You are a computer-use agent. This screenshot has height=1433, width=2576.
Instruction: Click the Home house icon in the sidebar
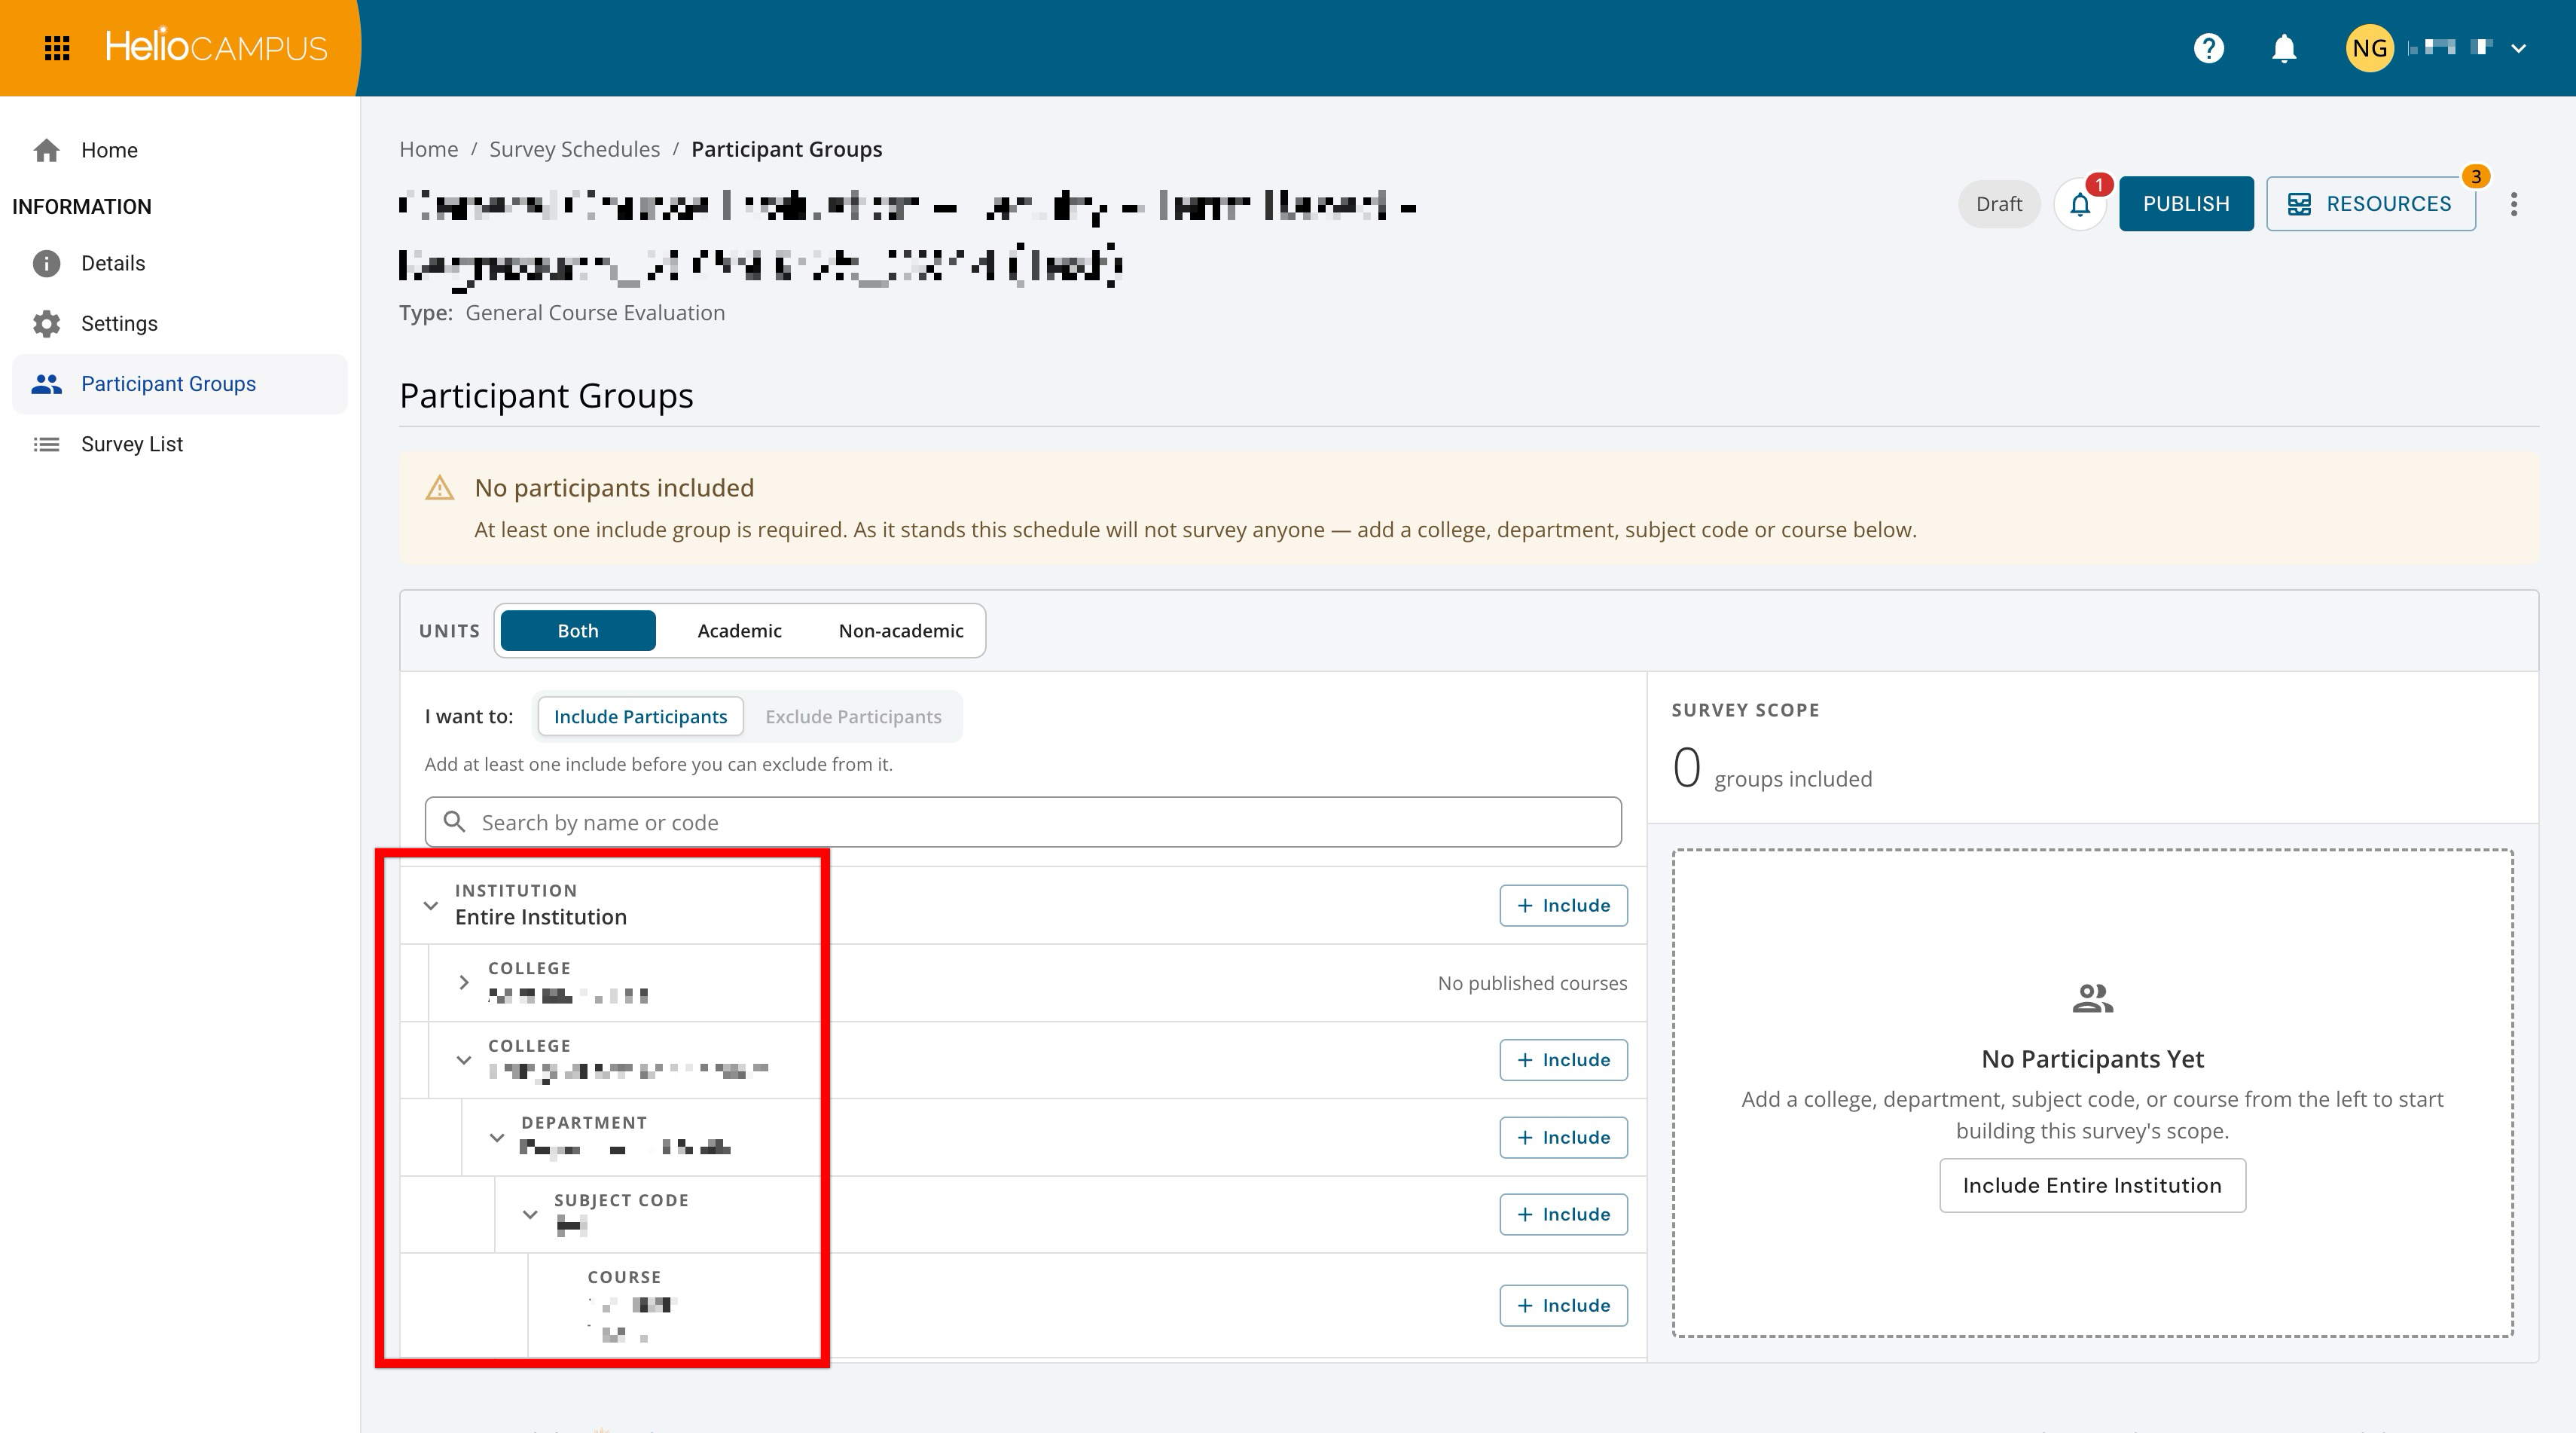[46, 150]
